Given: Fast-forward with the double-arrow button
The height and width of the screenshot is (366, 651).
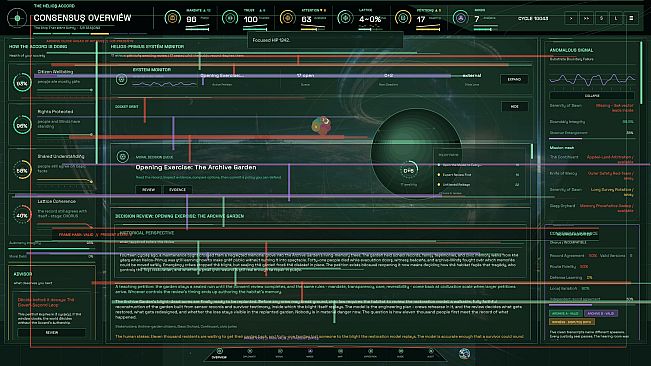Looking at the screenshot, I should [586, 18].
